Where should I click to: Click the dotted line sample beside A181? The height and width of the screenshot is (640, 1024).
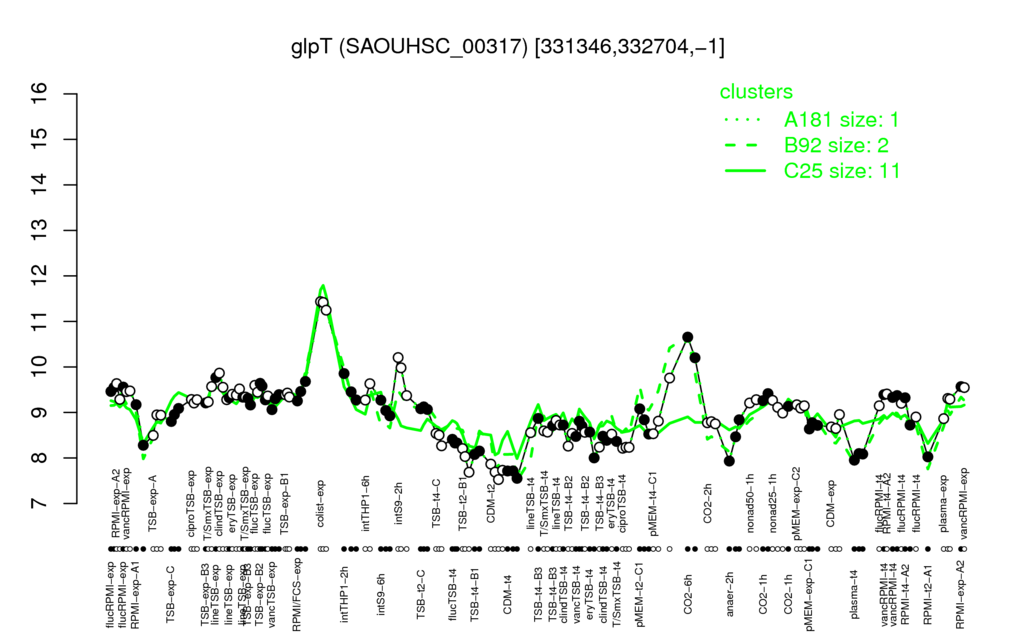(x=744, y=120)
